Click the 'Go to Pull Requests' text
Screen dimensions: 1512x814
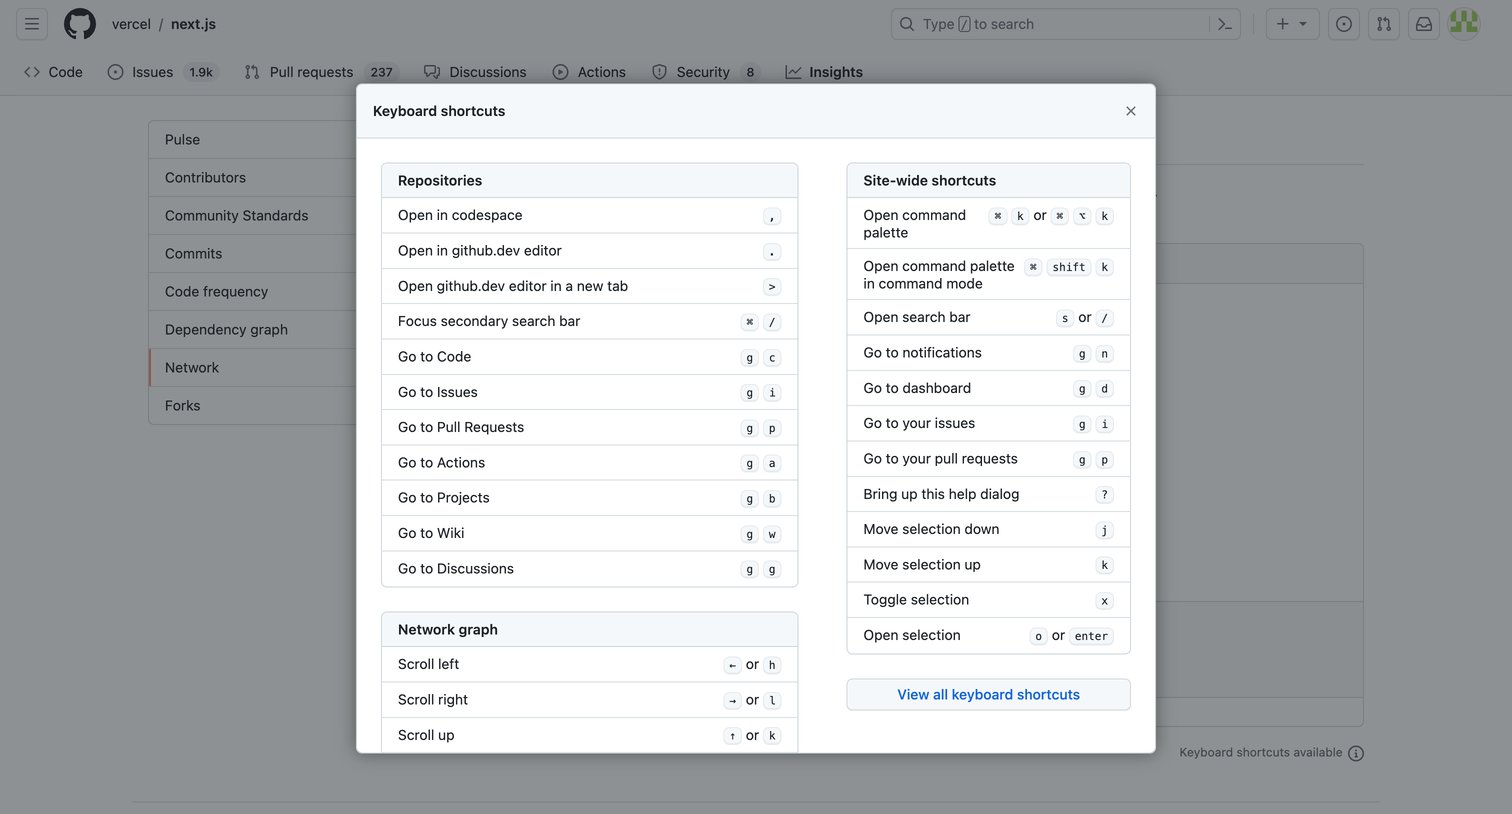(461, 427)
